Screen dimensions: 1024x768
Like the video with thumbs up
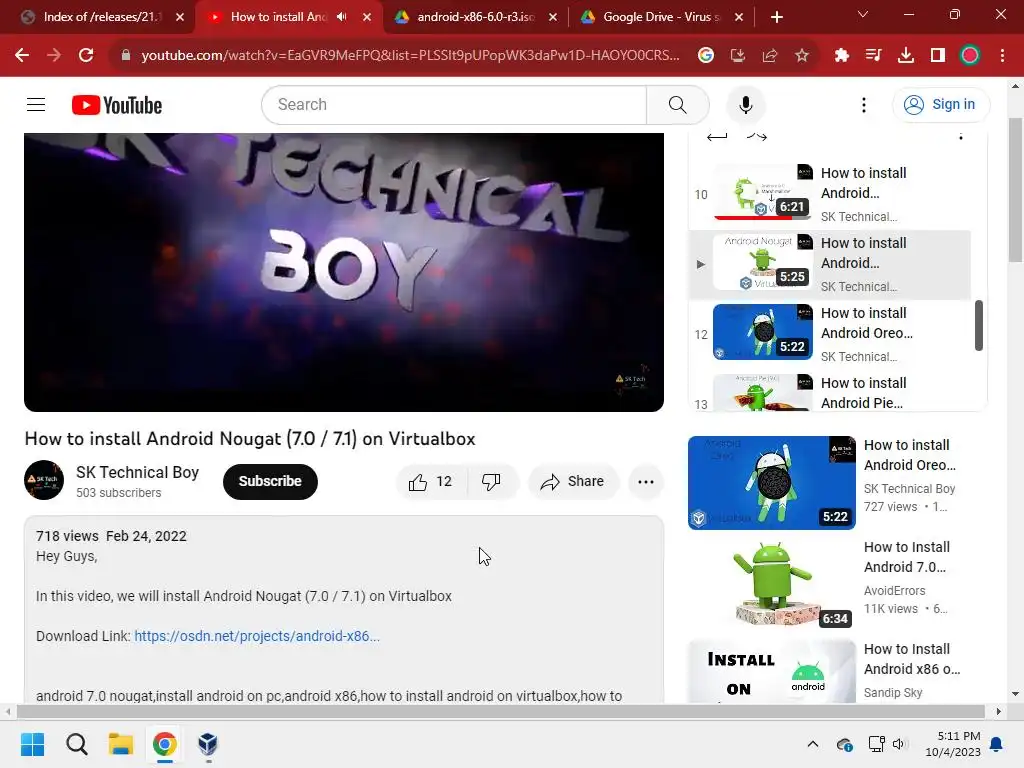[x=430, y=482]
